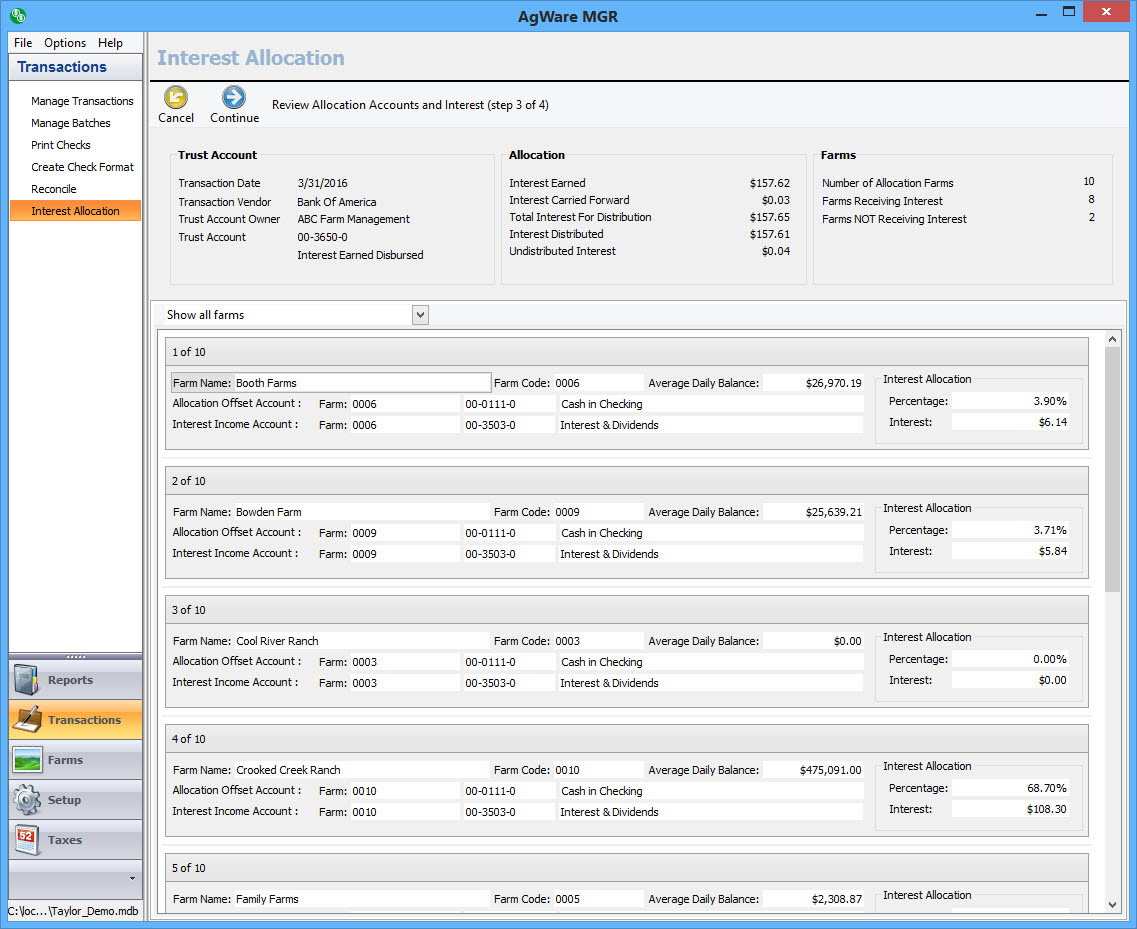The width and height of the screenshot is (1137, 929).
Task: Expand the Show all farms dropdown
Action: [x=420, y=315]
